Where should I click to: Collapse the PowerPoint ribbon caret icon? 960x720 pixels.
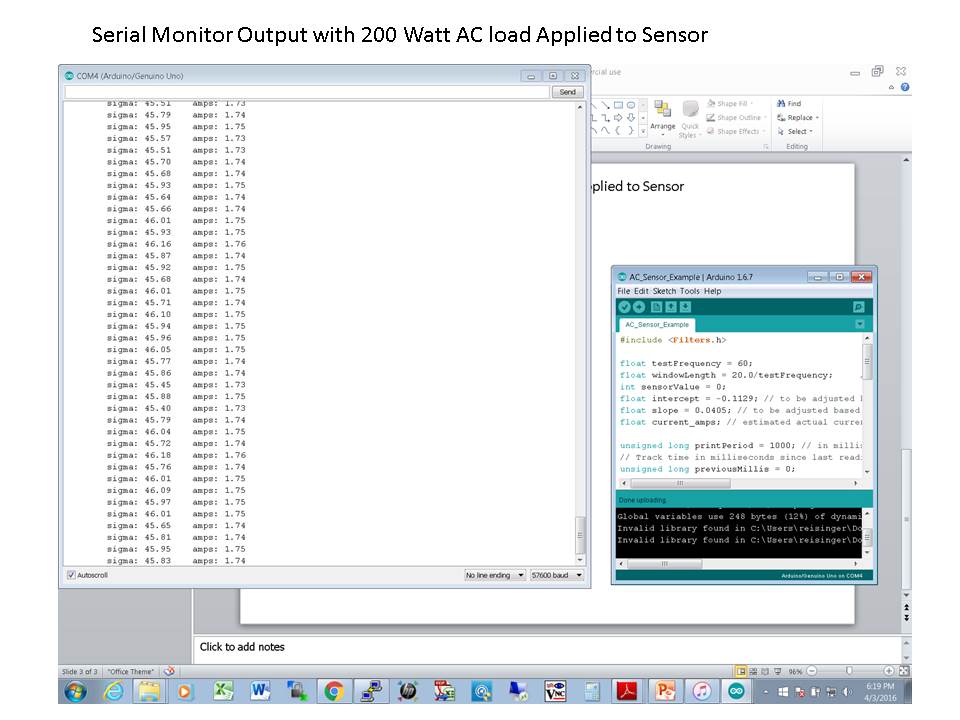891,88
